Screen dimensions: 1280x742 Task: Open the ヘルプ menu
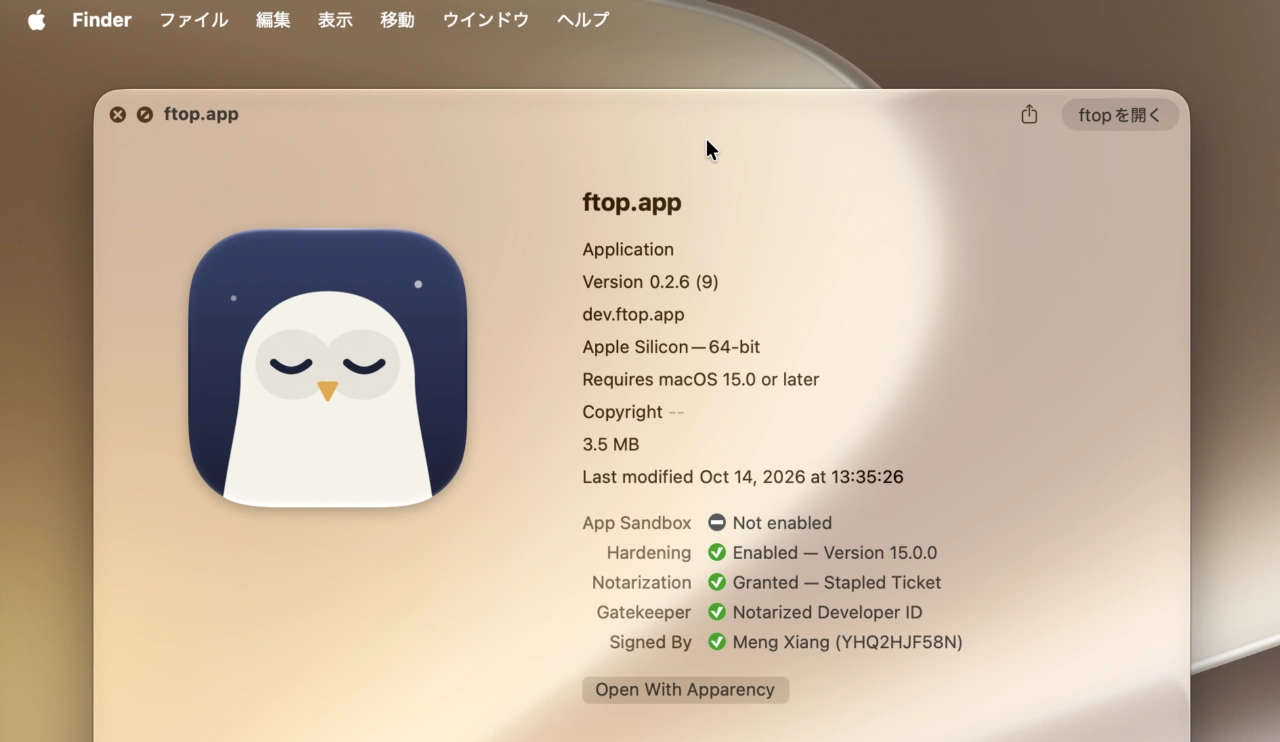(x=583, y=20)
